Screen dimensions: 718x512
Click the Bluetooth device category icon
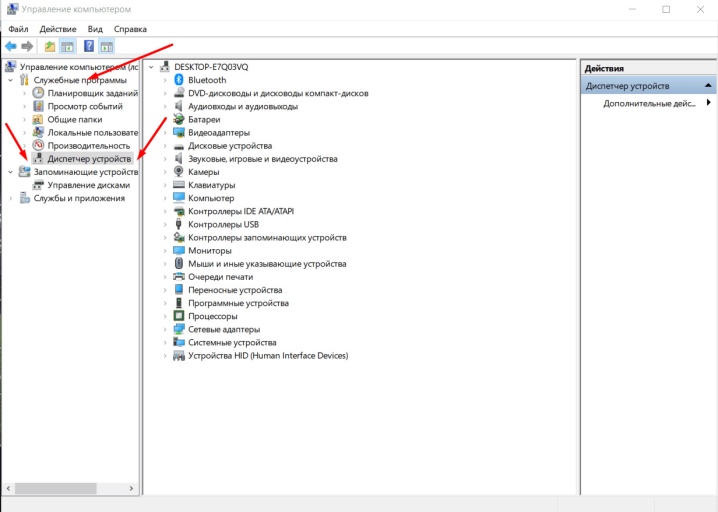179,80
